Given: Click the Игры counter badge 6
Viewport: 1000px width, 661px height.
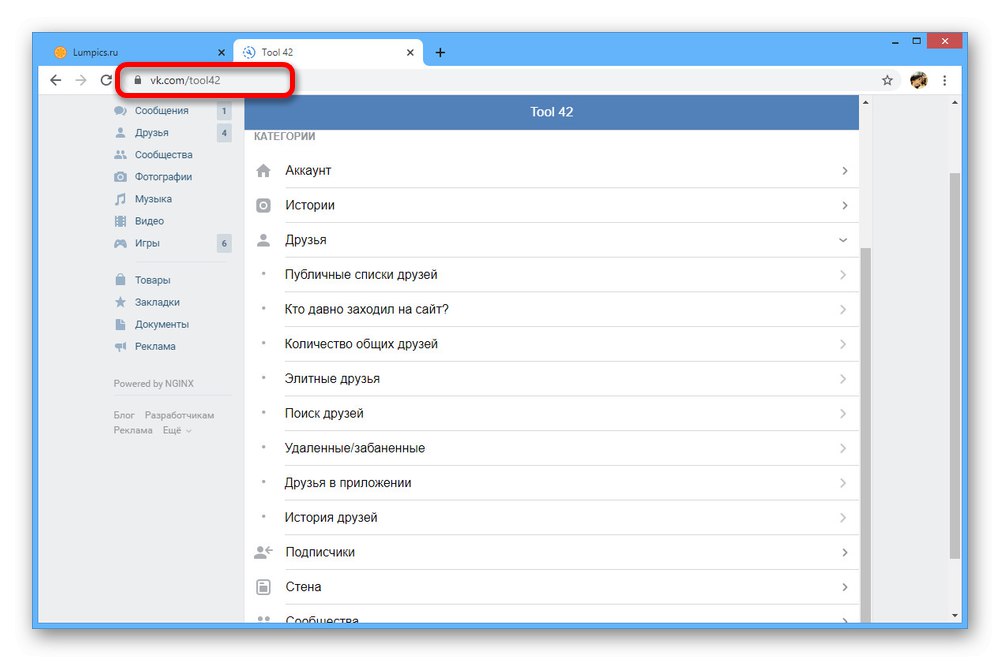Looking at the screenshot, I should click(224, 243).
